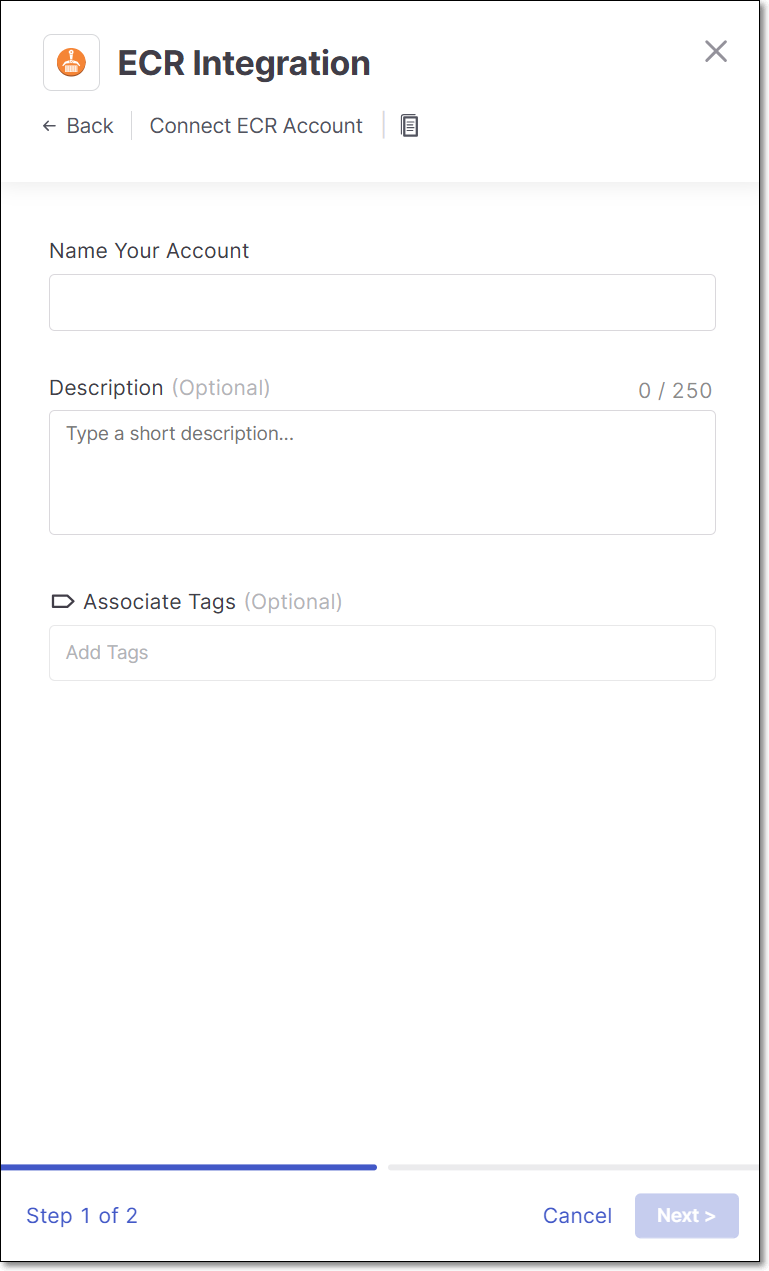Click the orange ECR logo icon
This screenshot has width=769, height=1271.
click(x=71, y=62)
